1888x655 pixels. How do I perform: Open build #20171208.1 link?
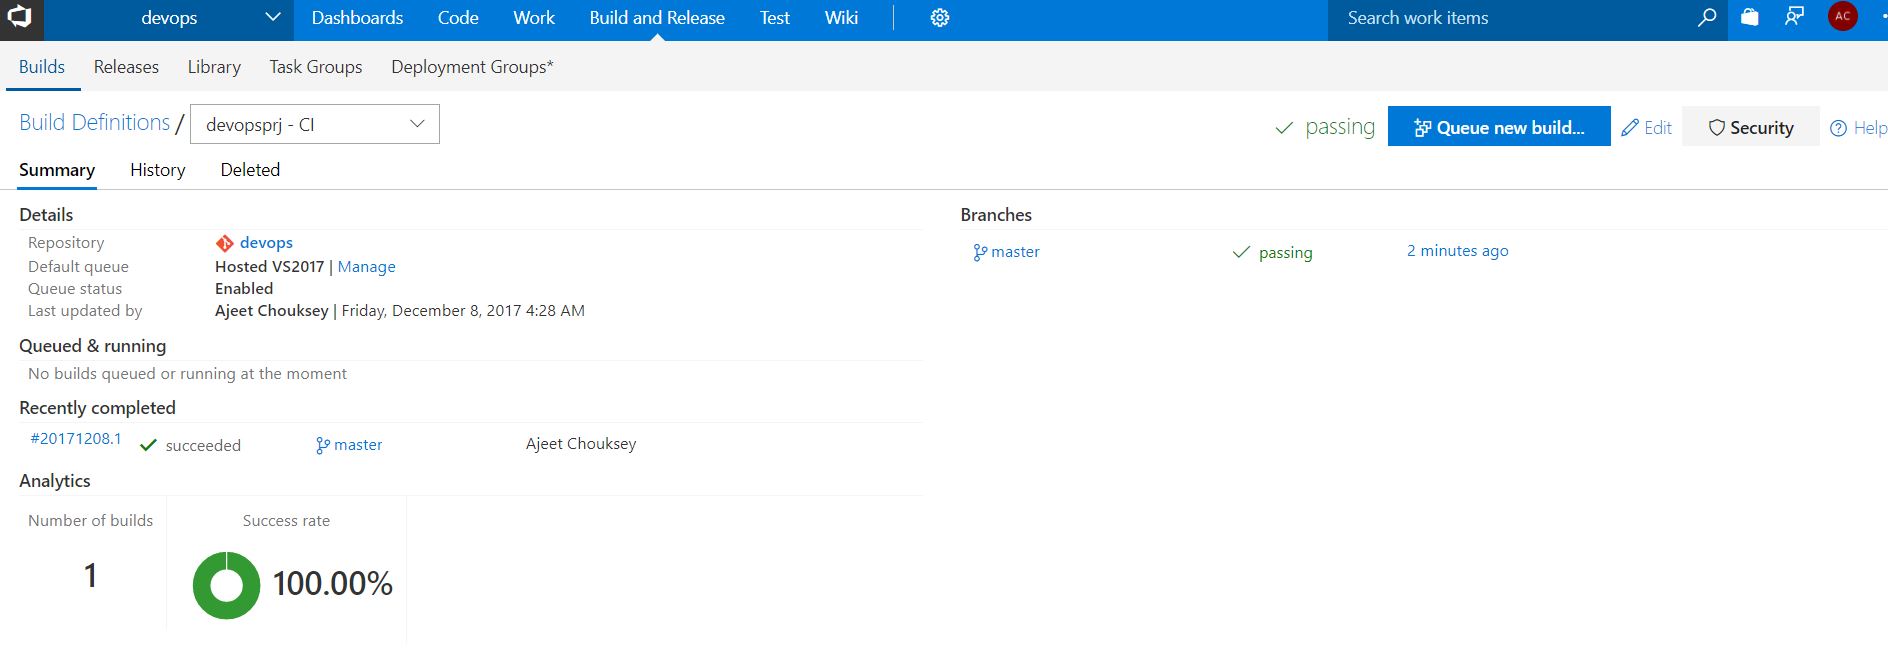76,439
